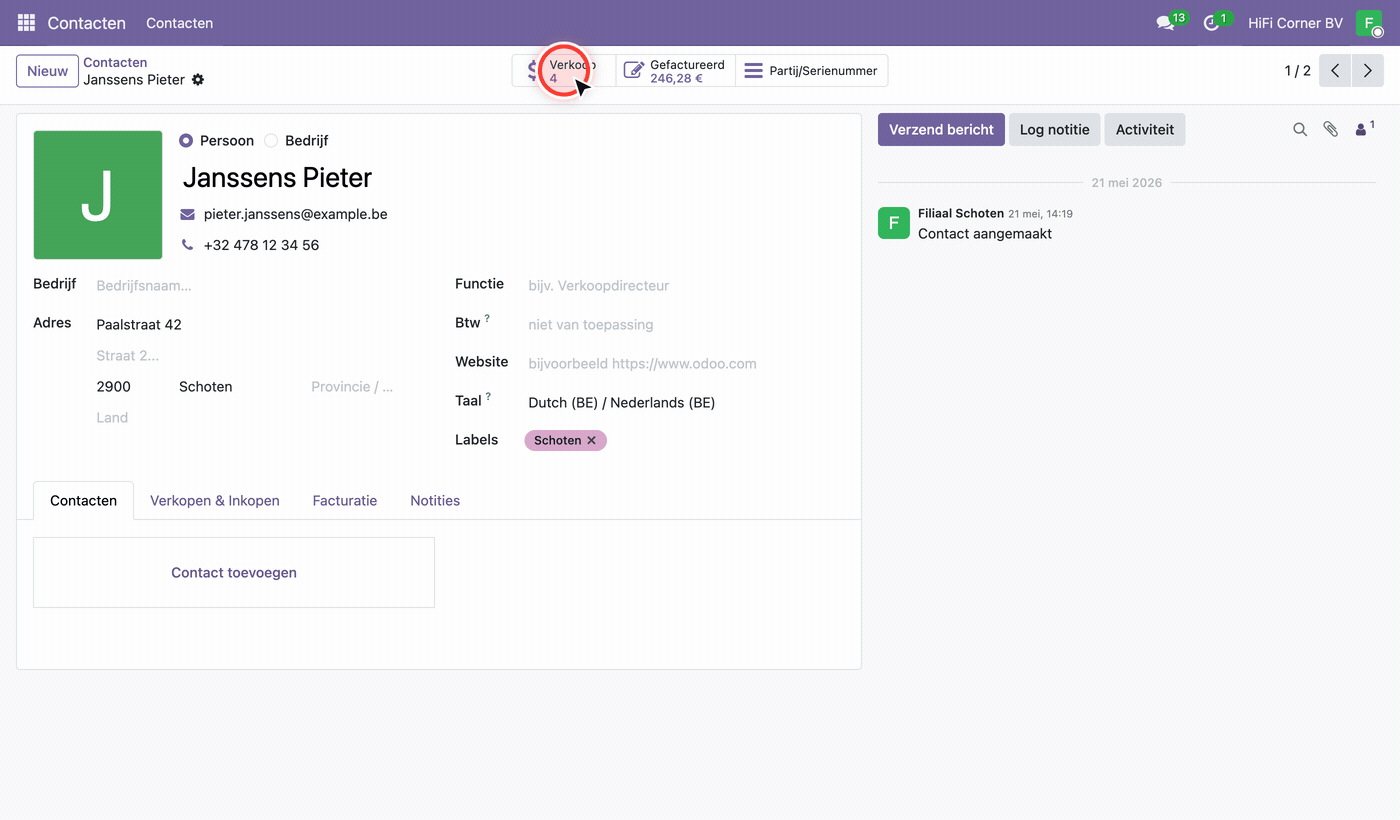Image resolution: width=1400 pixels, height=820 pixels.
Task: Go to previous record arrow
Action: point(1335,71)
